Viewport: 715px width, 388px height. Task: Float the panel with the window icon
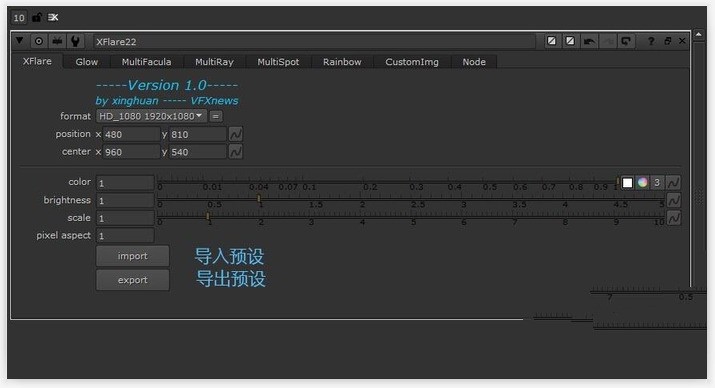[x=668, y=41]
